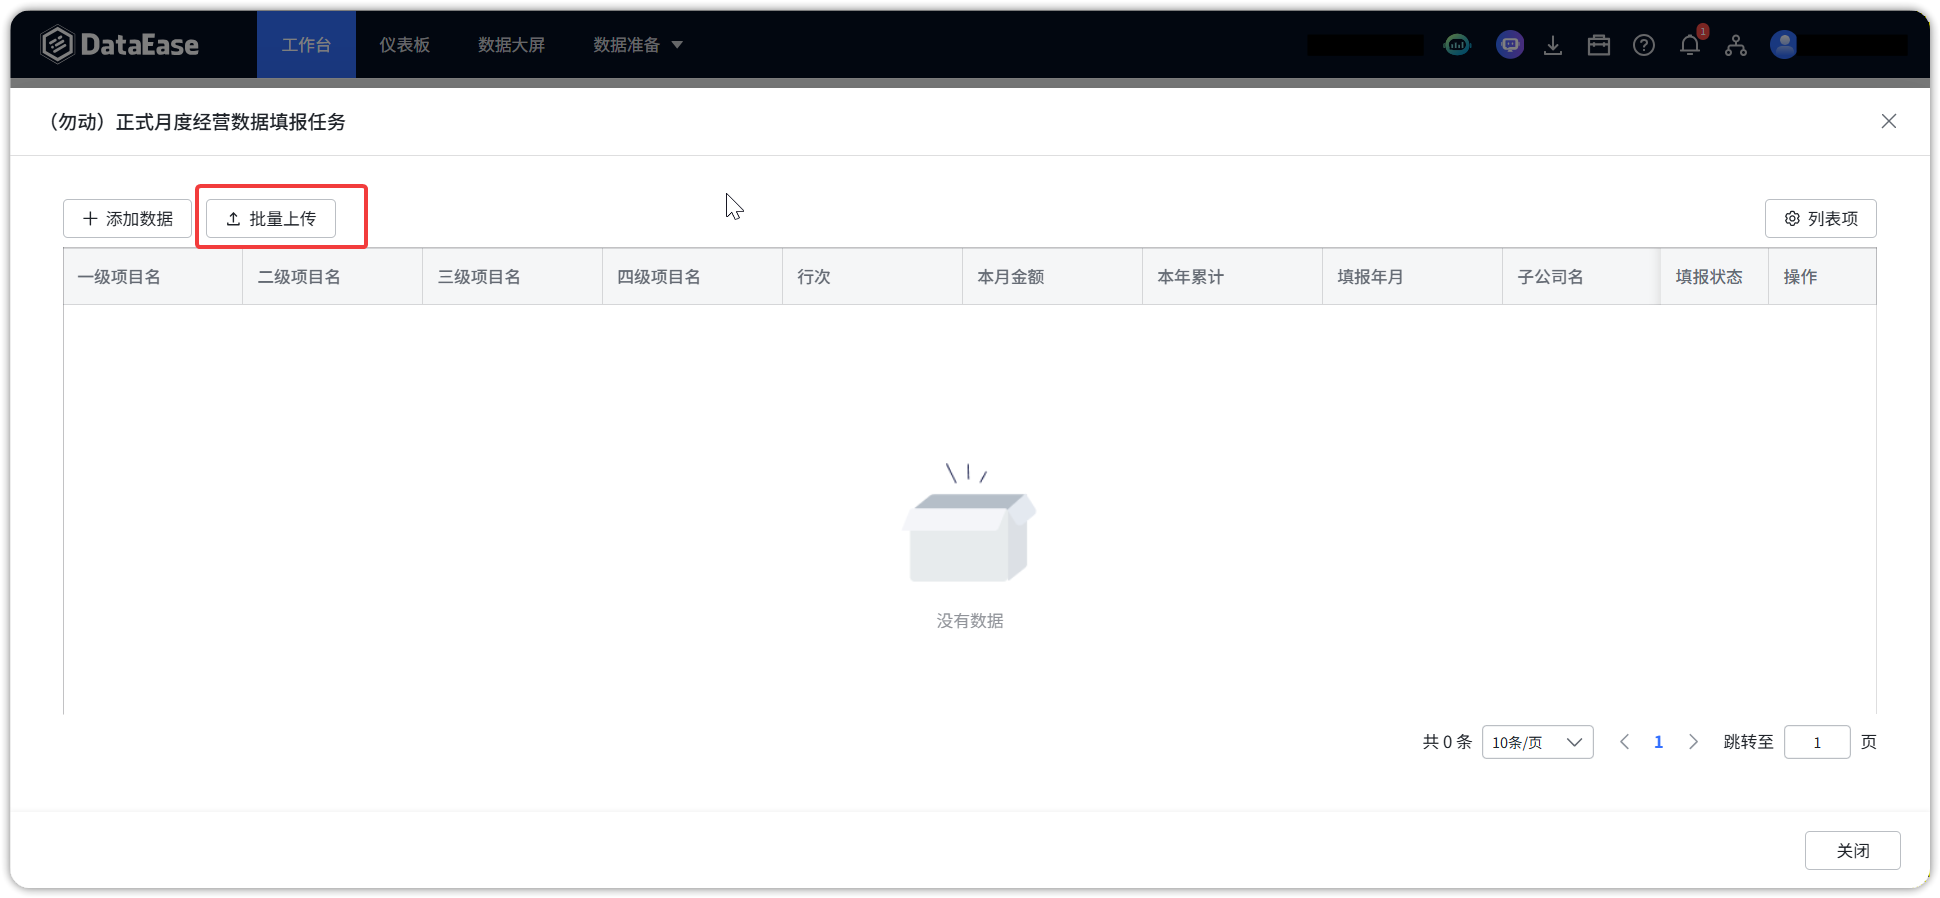The width and height of the screenshot is (1940, 898).
Task: Click the 添加数据 button
Action: 127,219
